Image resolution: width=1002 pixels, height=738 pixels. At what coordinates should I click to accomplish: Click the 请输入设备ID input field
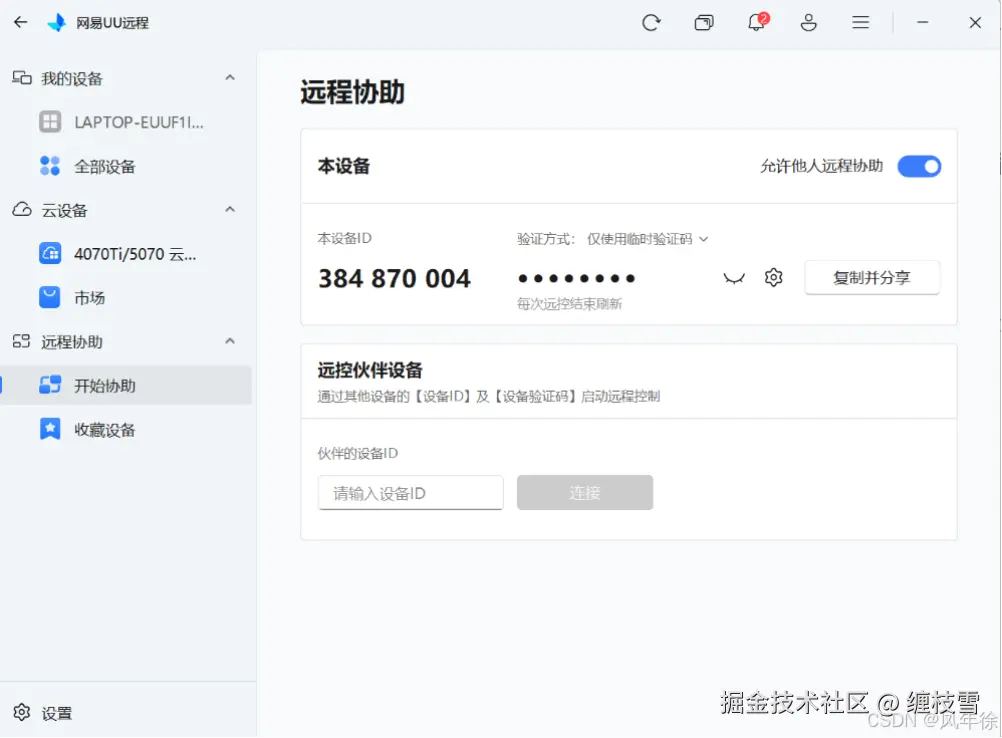[x=410, y=492]
